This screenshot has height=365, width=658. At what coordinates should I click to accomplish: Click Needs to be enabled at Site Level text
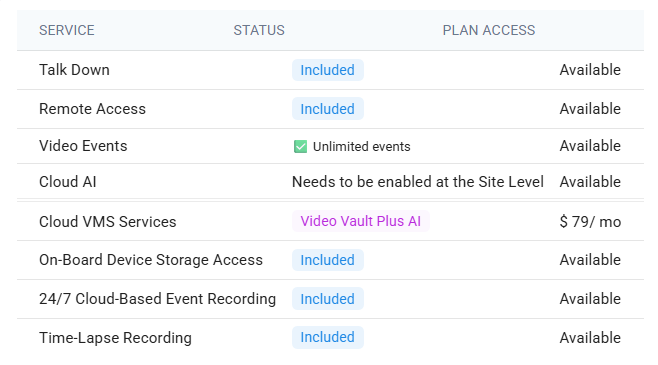(x=418, y=182)
